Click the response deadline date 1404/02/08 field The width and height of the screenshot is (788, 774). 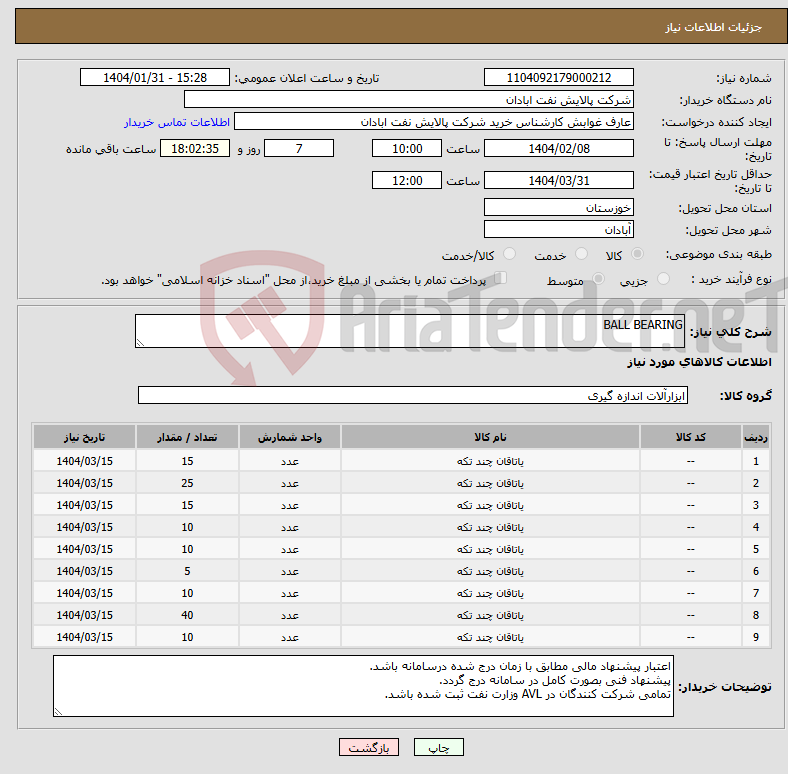coord(558,148)
